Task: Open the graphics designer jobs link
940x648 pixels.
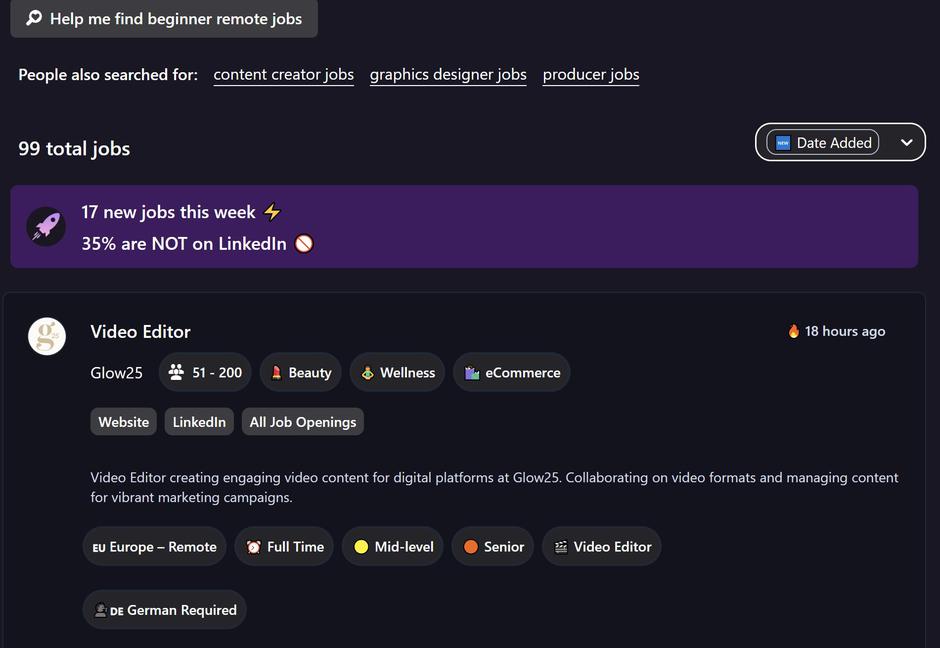Action: [x=448, y=74]
